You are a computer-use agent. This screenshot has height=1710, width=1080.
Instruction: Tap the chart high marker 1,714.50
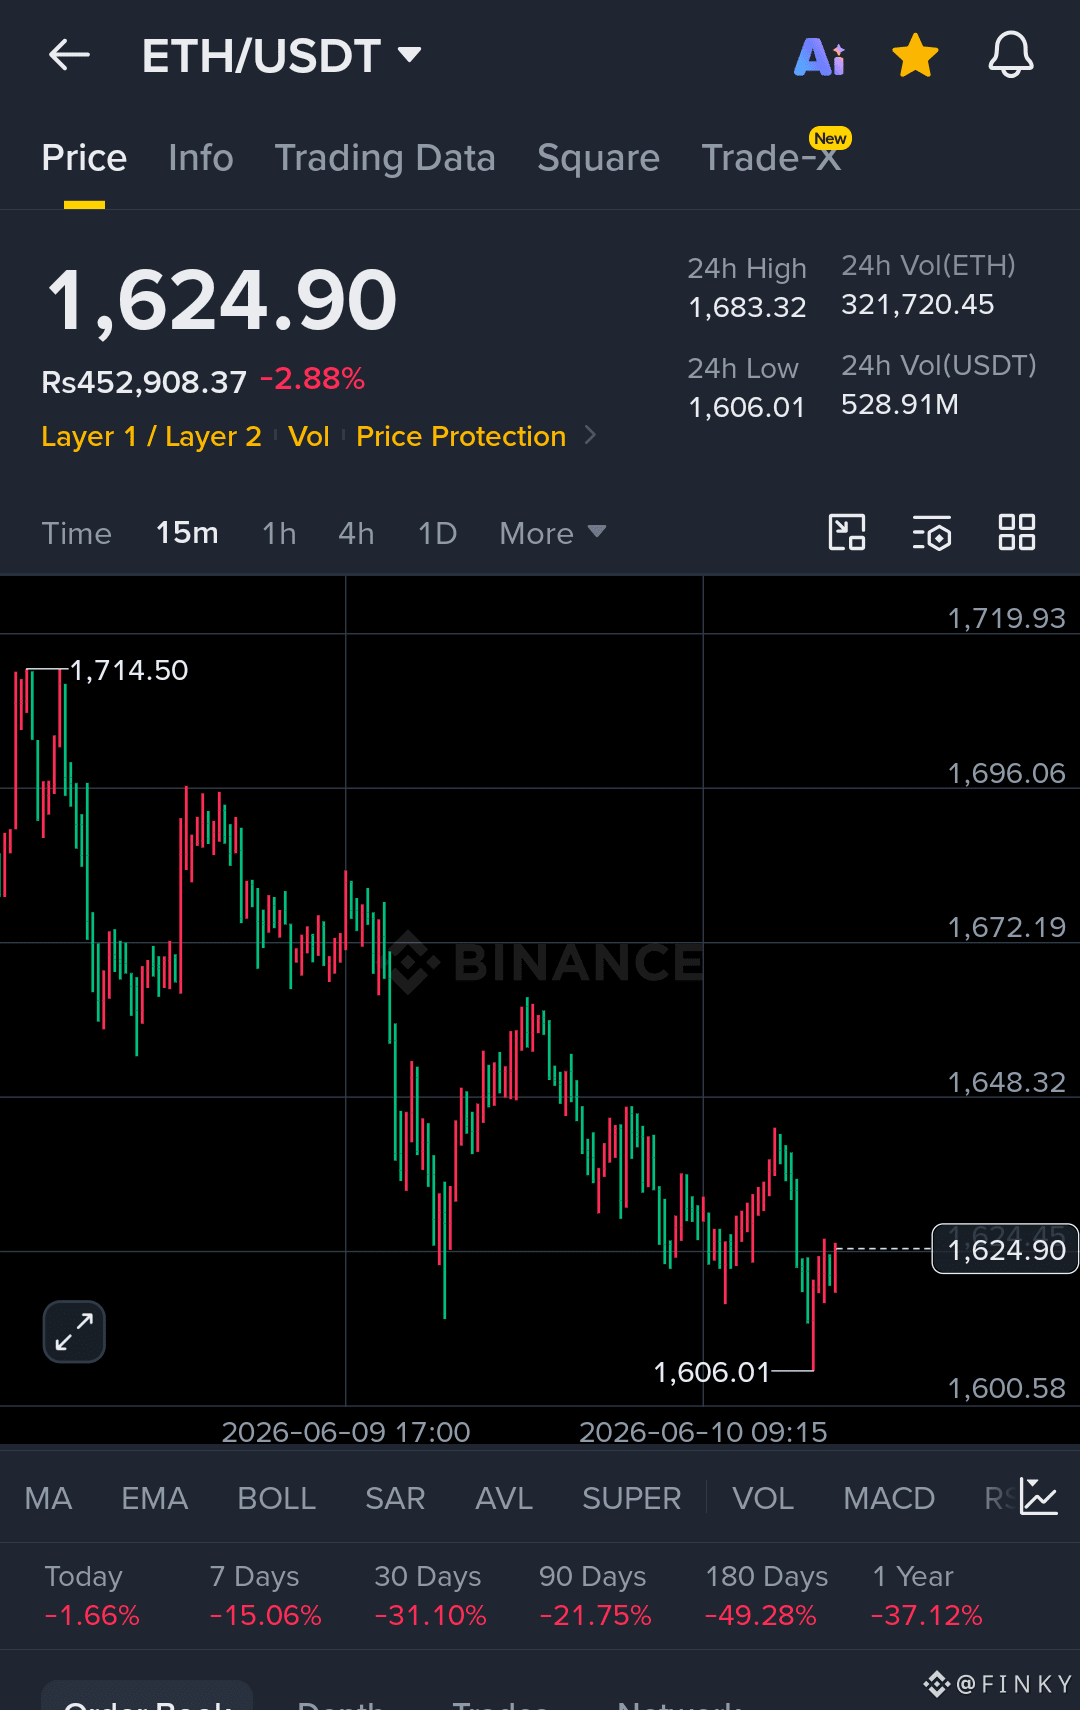pos(128,670)
